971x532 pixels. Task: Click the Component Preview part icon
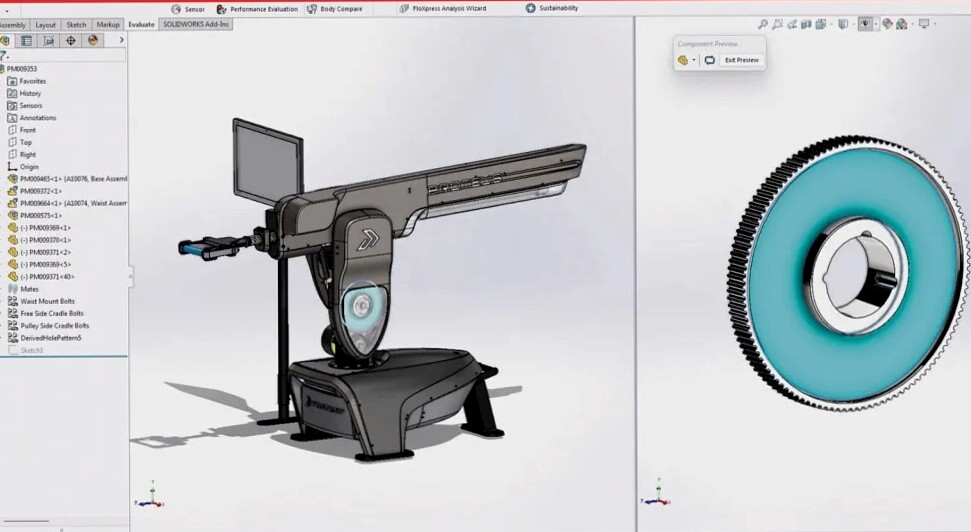[x=683, y=60]
